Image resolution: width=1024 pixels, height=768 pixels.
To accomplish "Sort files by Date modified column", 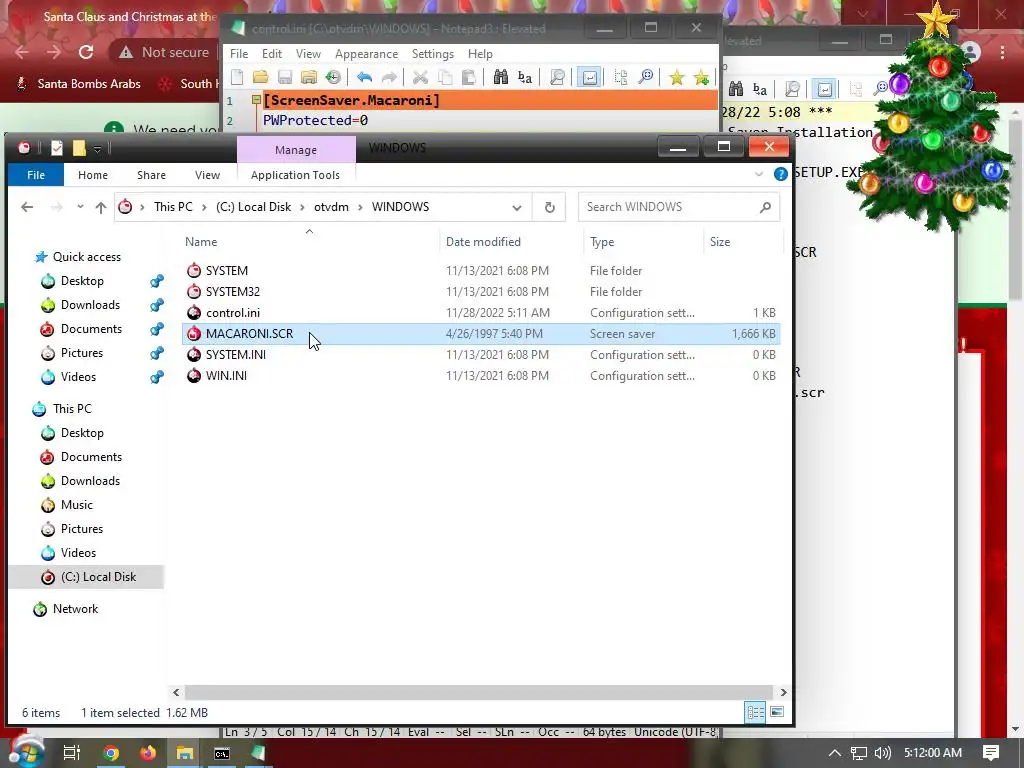I will tap(511, 242).
